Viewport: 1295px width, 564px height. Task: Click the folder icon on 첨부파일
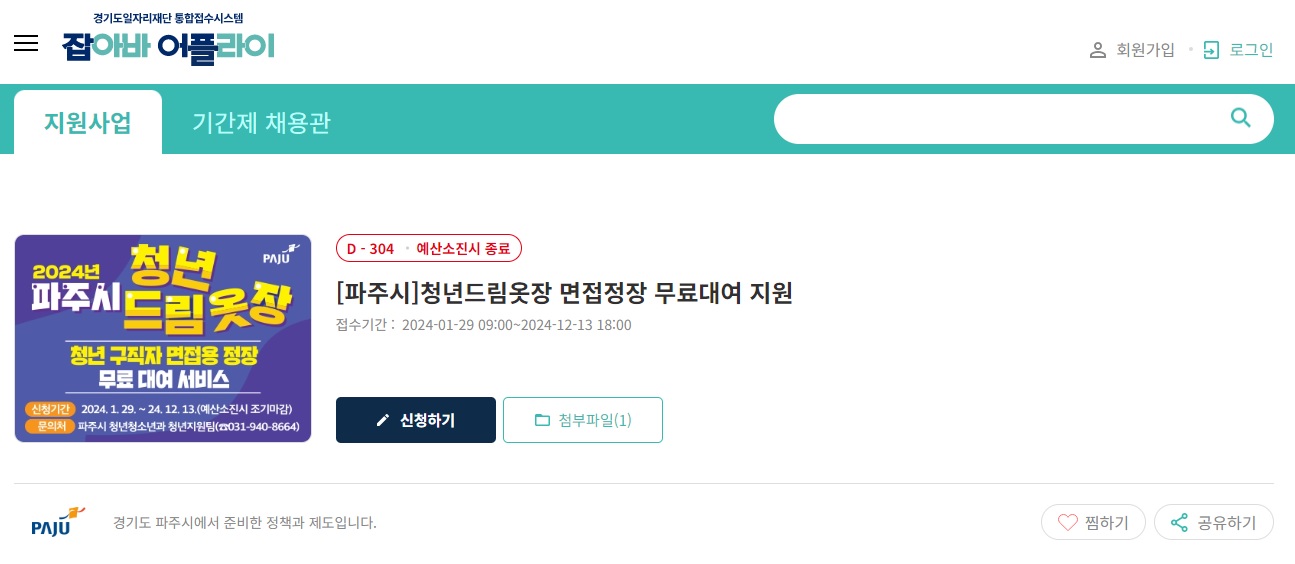click(x=542, y=420)
